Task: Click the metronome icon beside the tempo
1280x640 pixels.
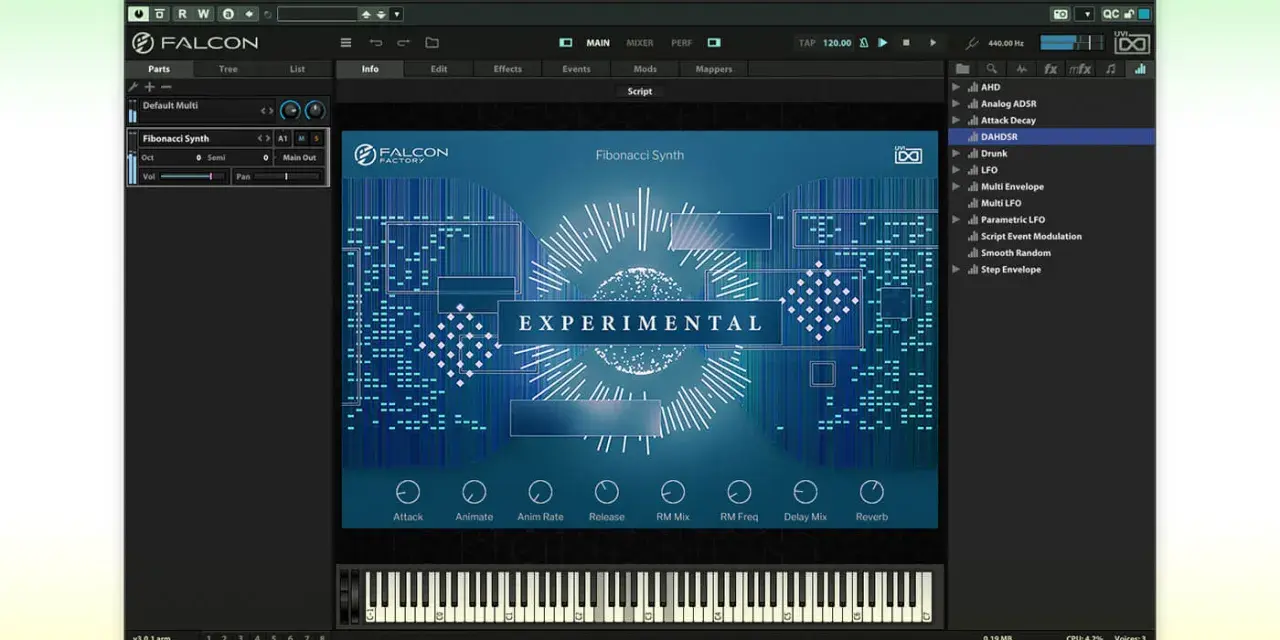Action: (x=864, y=43)
